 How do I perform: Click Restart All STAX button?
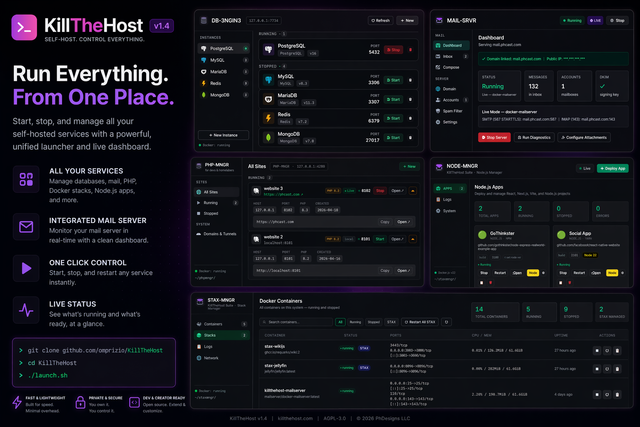coord(420,322)
